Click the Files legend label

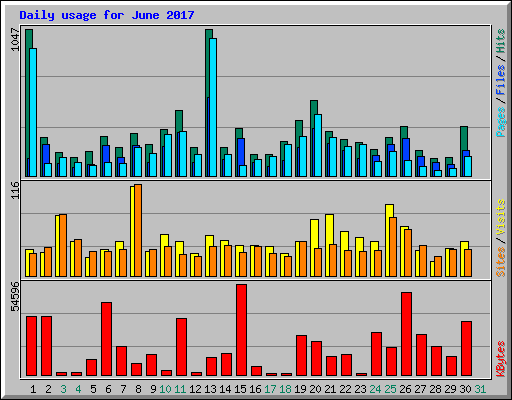500,79
